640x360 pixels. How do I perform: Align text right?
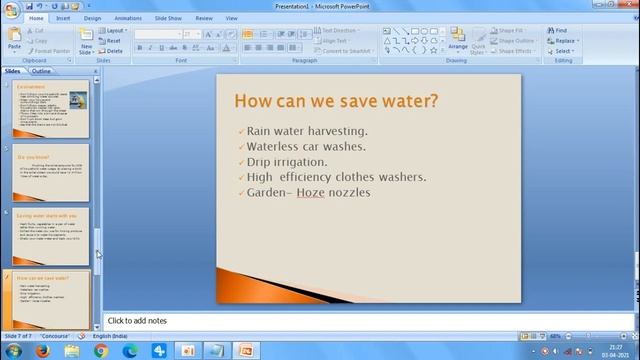tap(270, 48)
